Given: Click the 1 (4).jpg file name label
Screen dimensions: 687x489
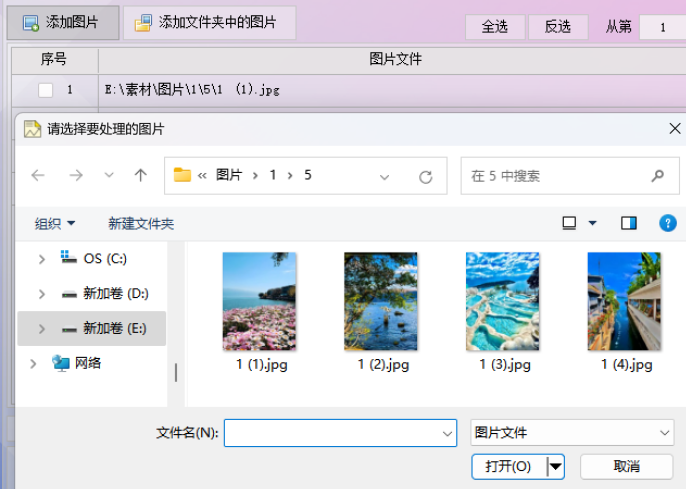Looking at the screenshot, I should [627, 365].
